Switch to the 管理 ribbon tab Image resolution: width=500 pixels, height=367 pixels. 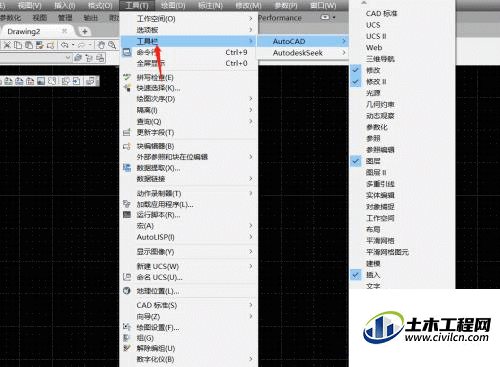click(x=65, y=18)
